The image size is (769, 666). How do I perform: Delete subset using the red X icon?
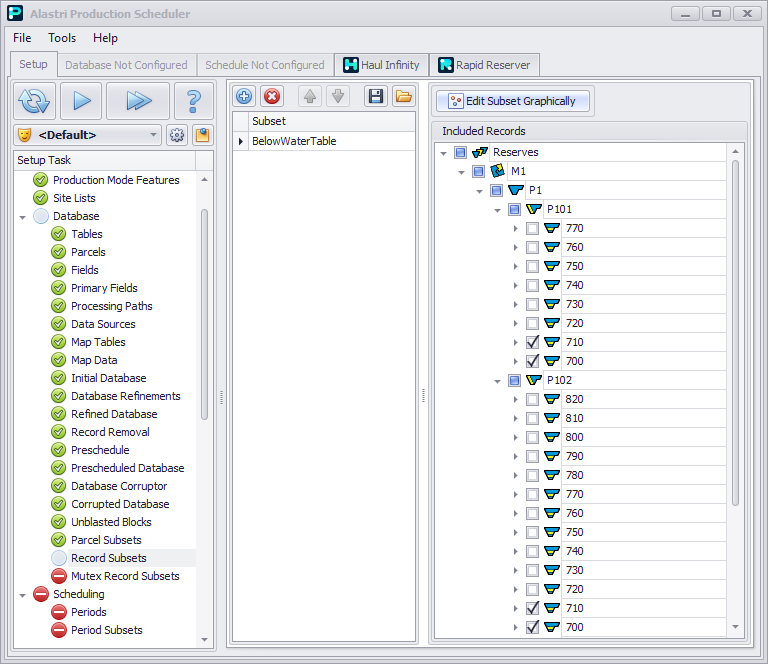[x=271, y=97]
